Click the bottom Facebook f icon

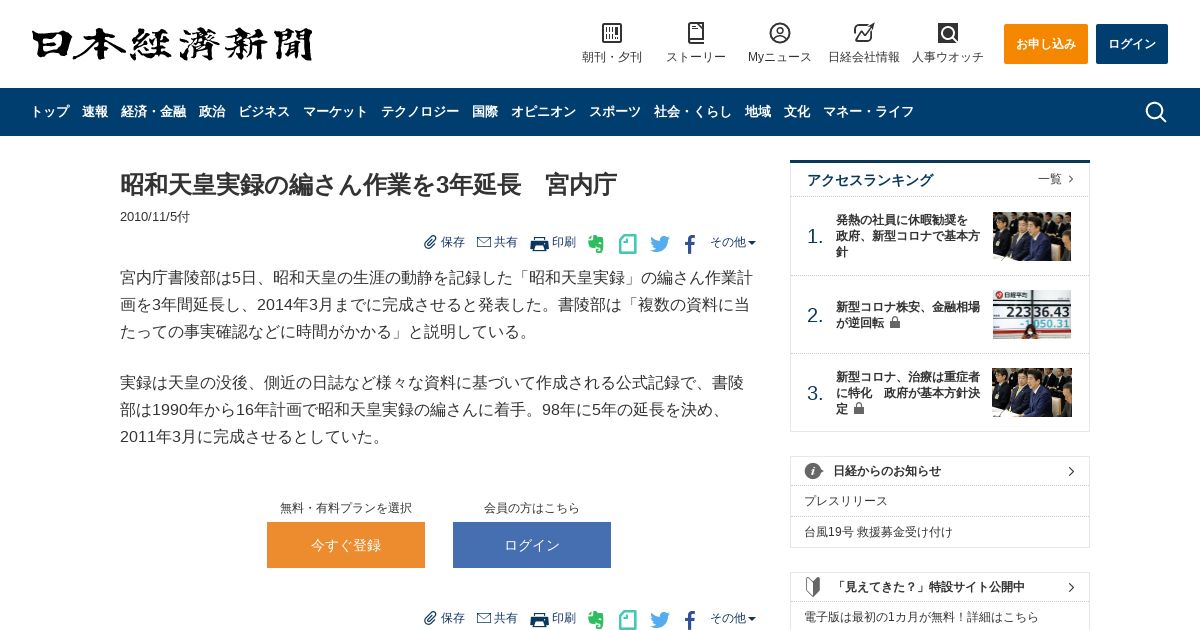tap(690, 620)
